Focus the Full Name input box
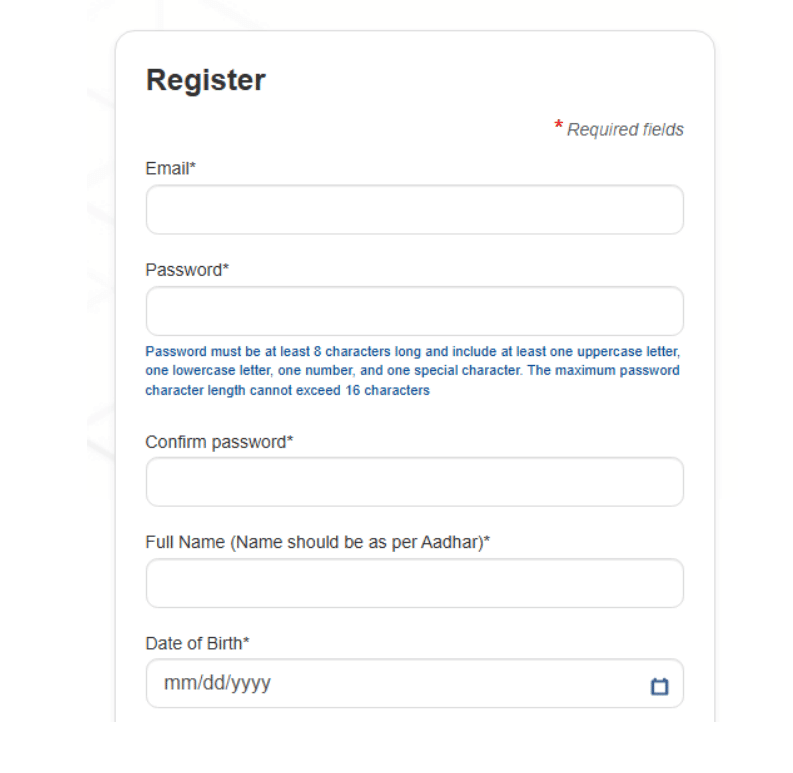 [414, 583]
